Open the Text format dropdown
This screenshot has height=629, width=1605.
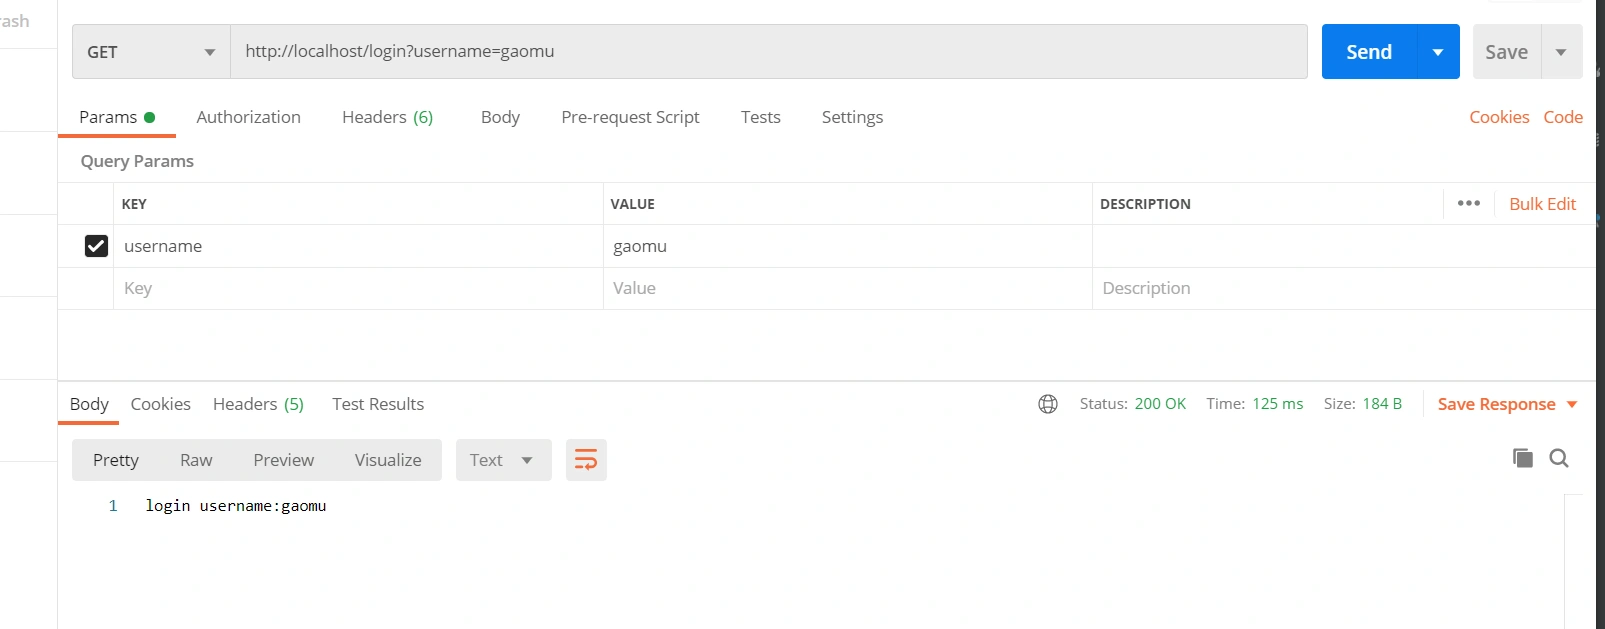[x=503, y=460]
